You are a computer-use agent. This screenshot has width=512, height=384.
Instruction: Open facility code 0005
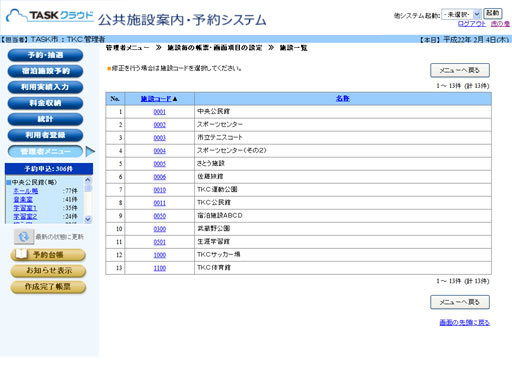(x=160, y=164)
